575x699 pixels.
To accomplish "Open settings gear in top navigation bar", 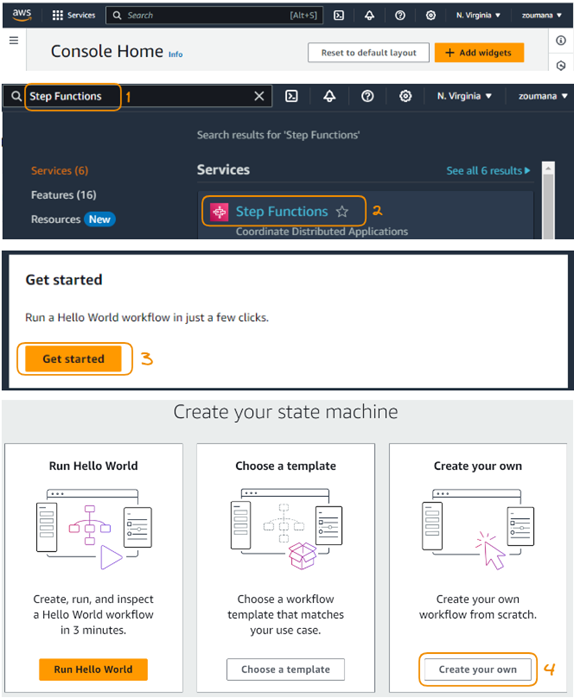I will coord(431,15).
